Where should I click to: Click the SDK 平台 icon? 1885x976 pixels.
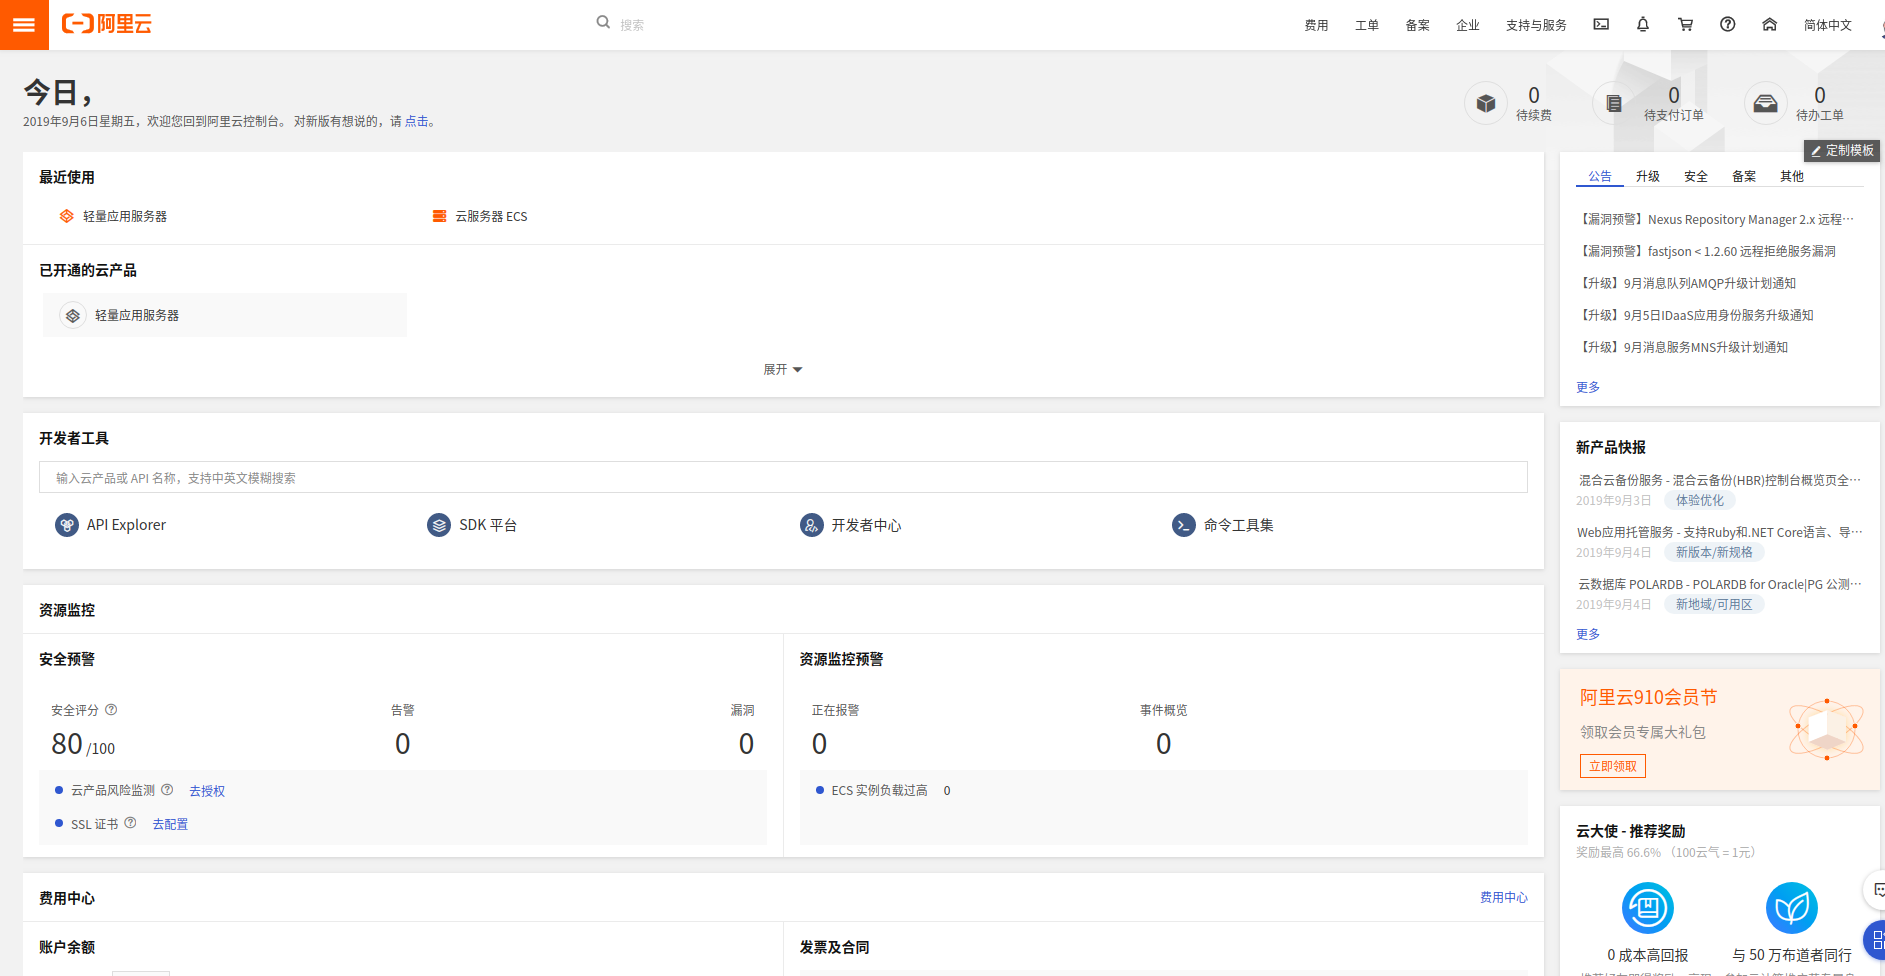[x=439, y=525]
